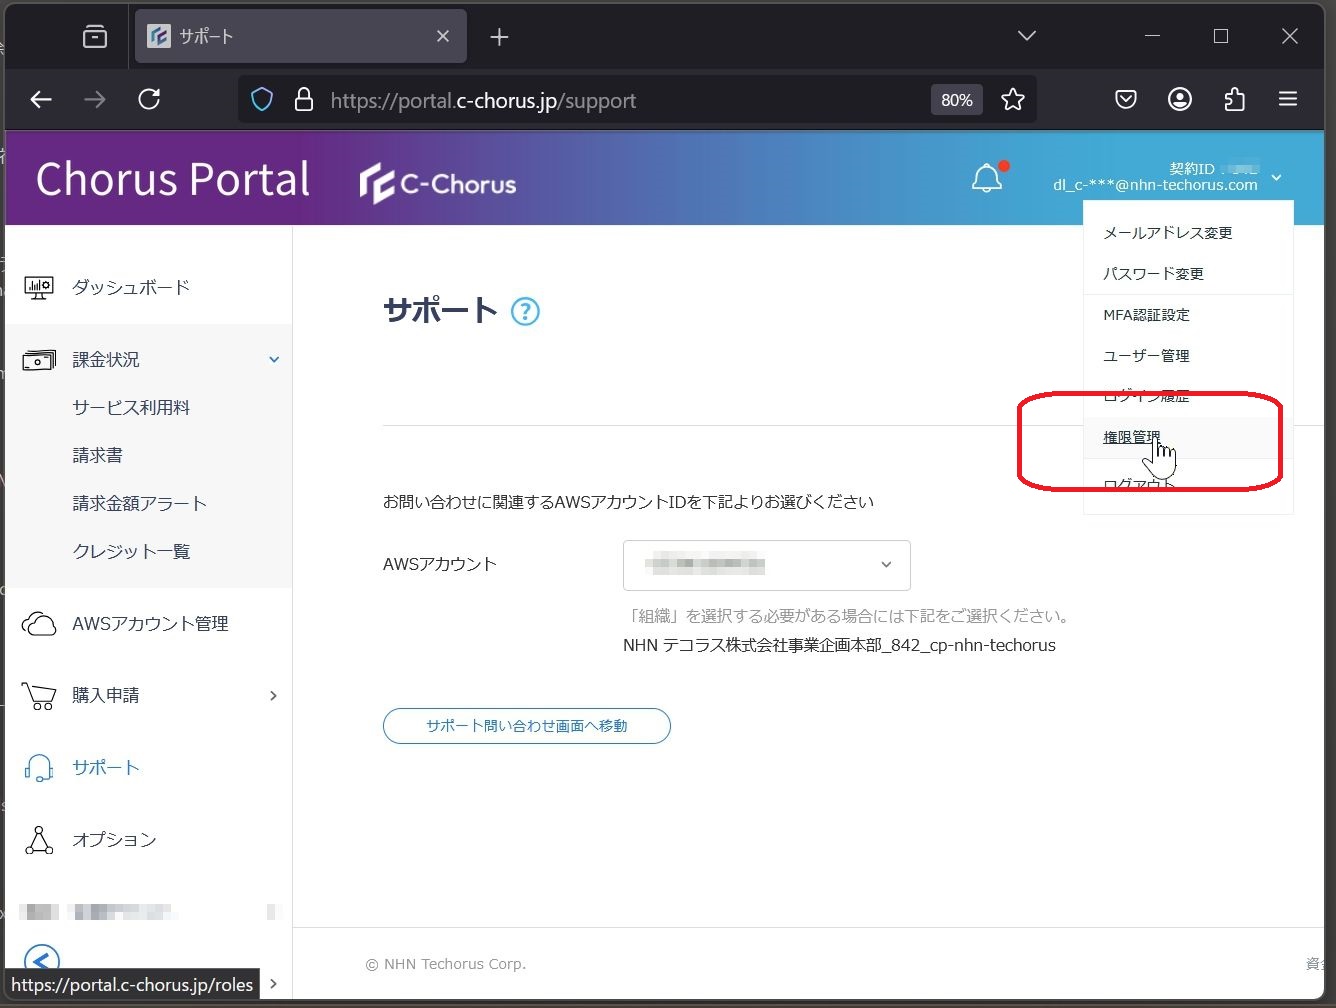The height and width of the screenshot is (1008, 1336).
Task: Click the notification bell icon
Action: click(987, 178)
